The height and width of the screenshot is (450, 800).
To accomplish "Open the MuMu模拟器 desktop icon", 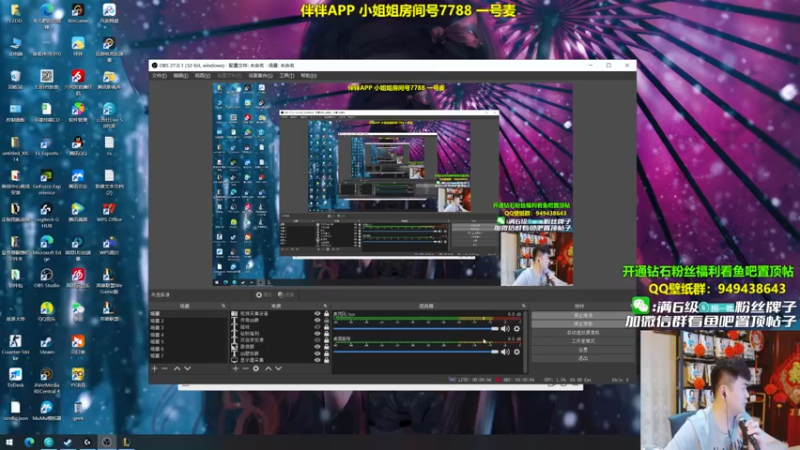I will (x=46, y=411).
